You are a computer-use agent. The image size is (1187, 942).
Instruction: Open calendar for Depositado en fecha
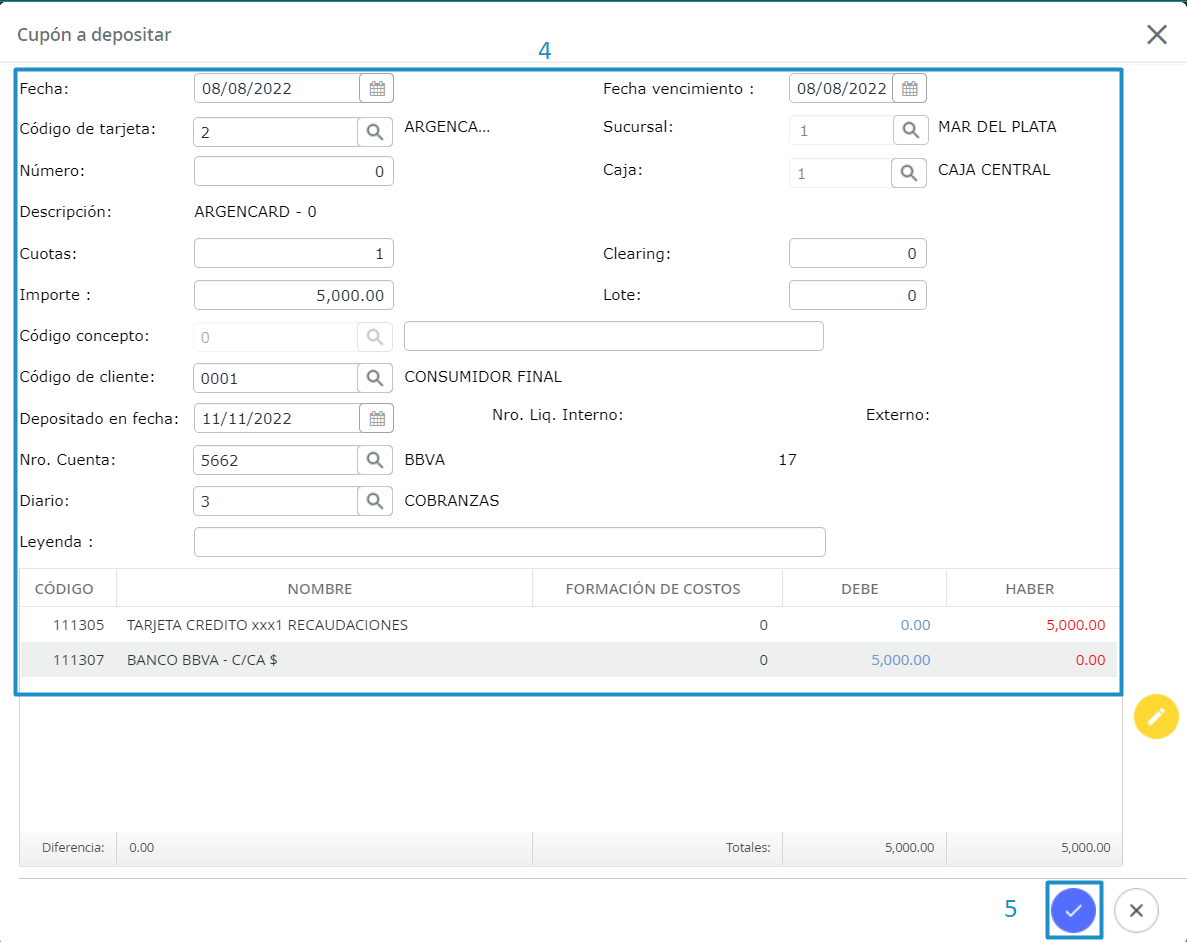pyautogui.click(x=377, y=418)
